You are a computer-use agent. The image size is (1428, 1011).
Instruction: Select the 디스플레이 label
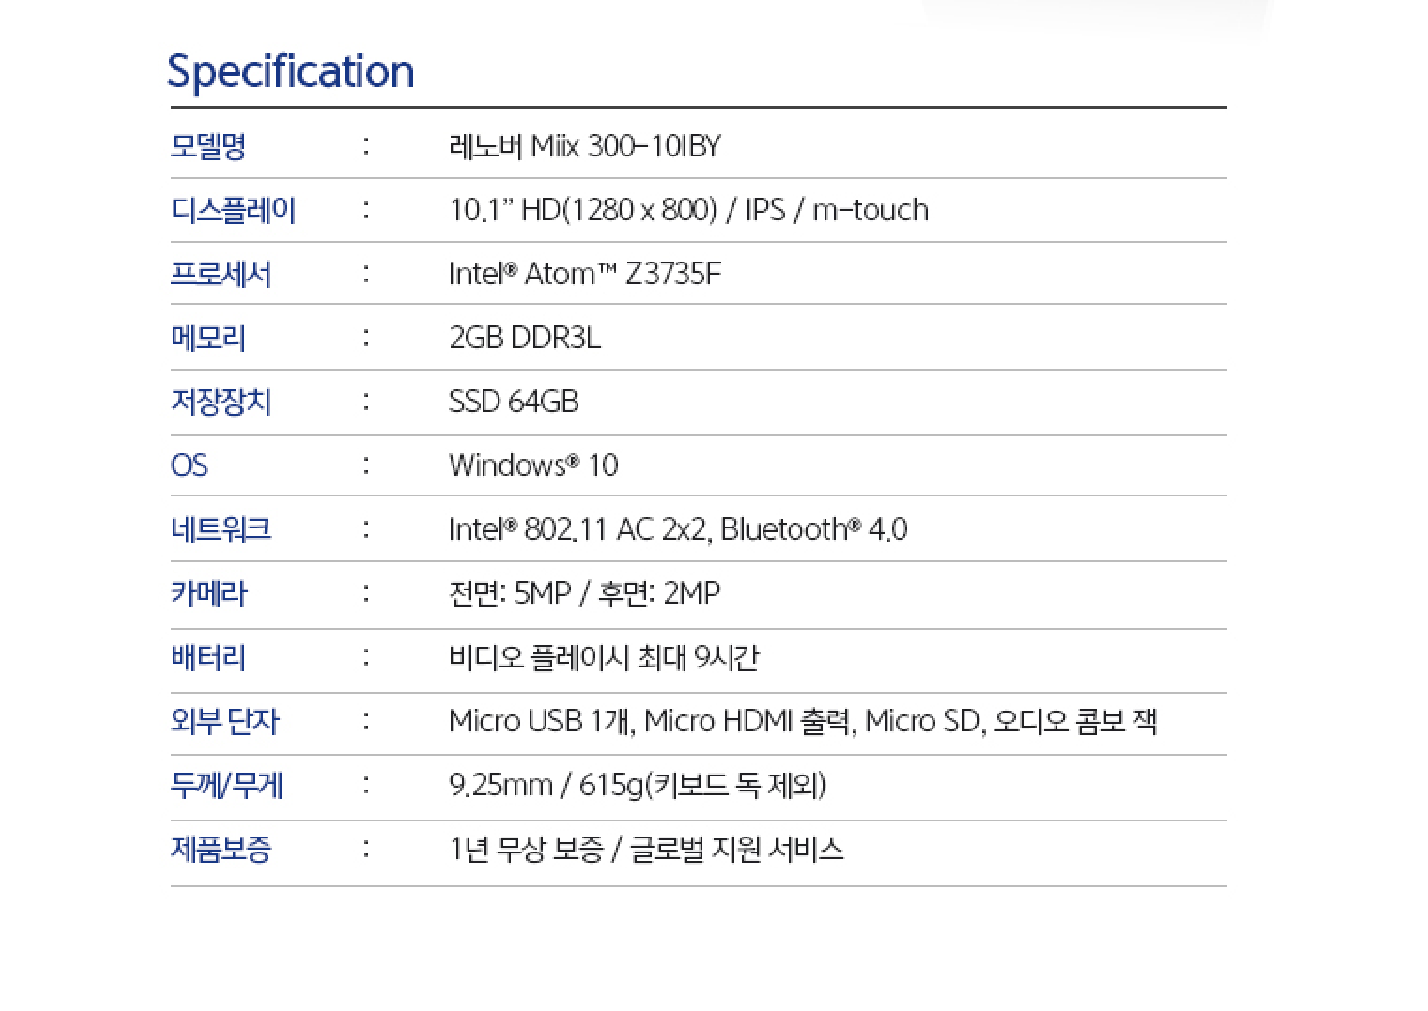[x=233, y=210]
